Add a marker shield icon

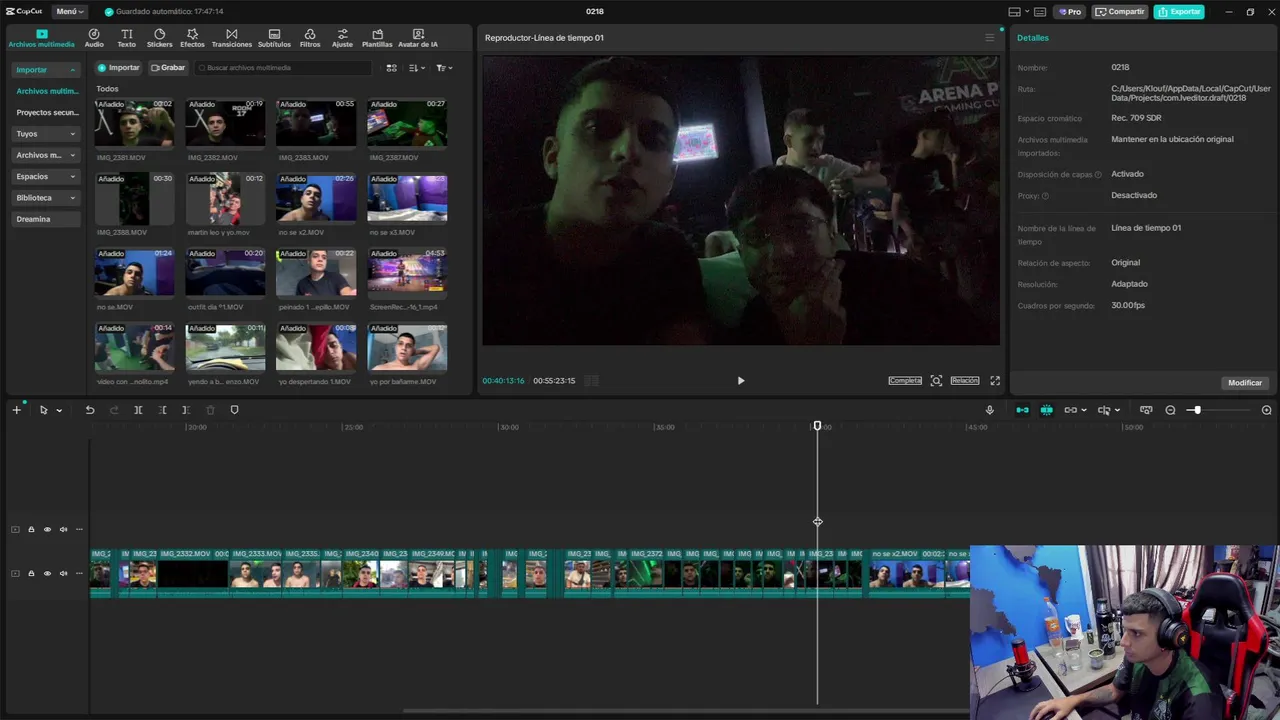pos(234,410)
